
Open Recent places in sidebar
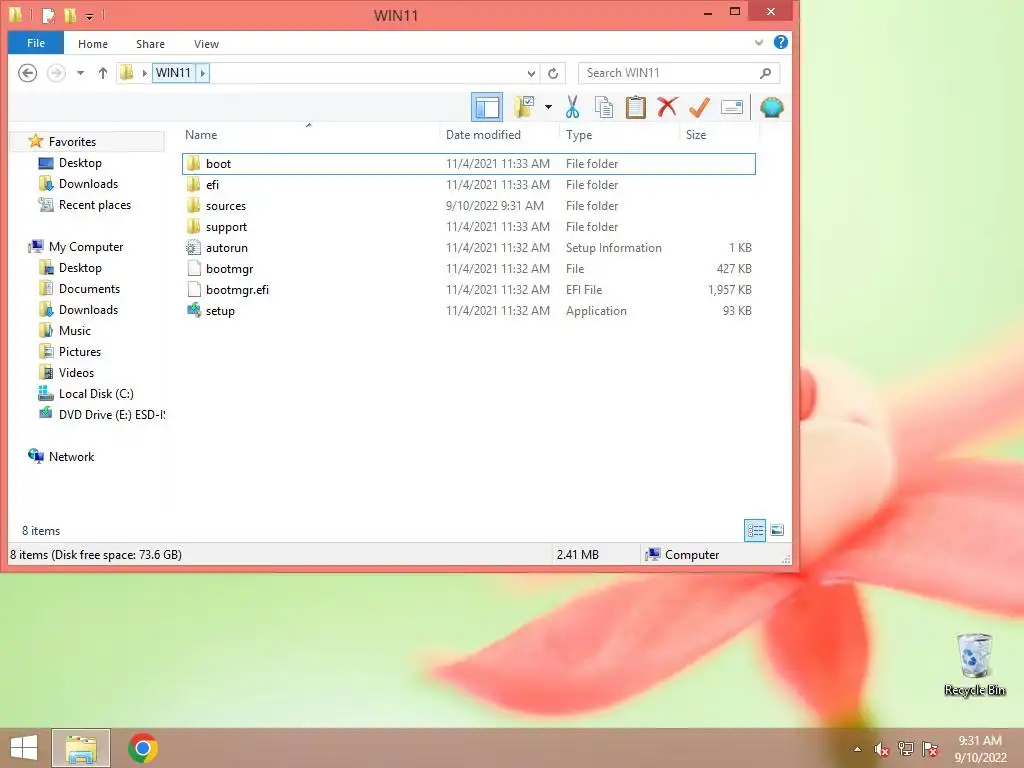point(85,204)
